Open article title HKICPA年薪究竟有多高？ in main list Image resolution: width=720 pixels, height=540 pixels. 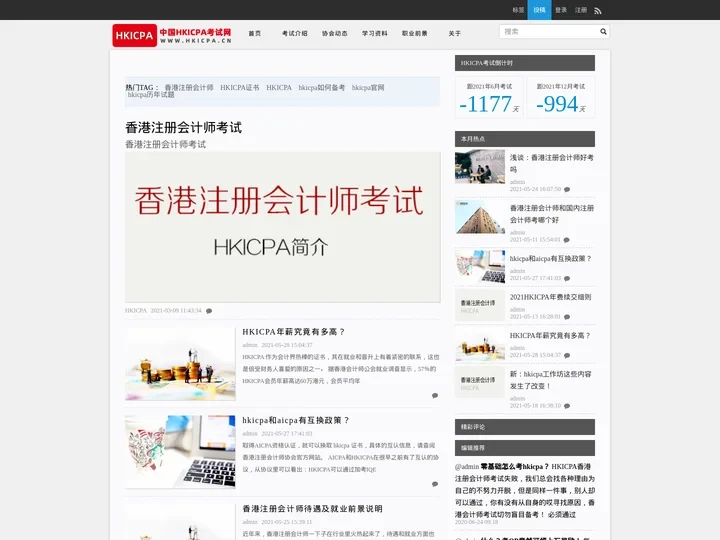[x=293, y=332]
